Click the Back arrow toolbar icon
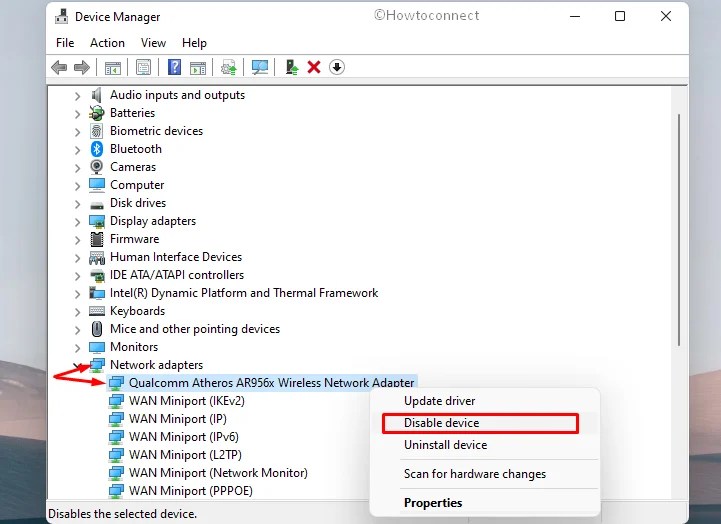This screenshot has height=524, width=721. click(59, 68)
